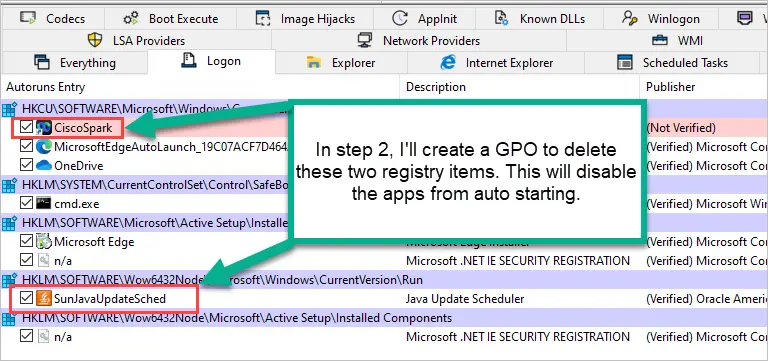The image size is (768, 361).
Task: Click the Microsoft Edge installer icon
Action: click(x=44, y=241)
